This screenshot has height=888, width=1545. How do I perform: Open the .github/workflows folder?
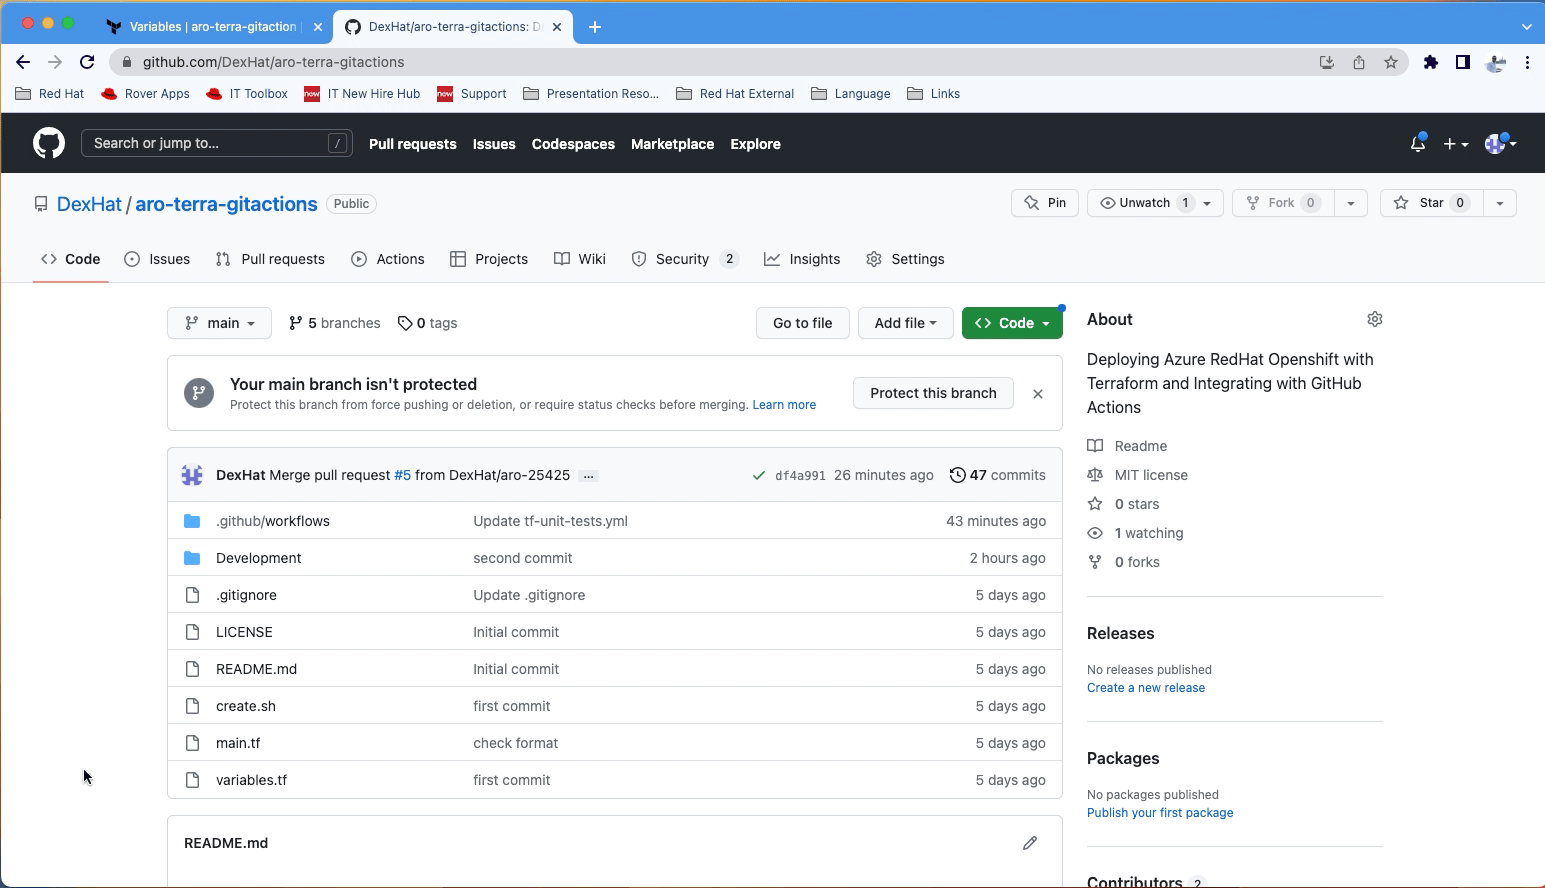(x=273, y=521)
